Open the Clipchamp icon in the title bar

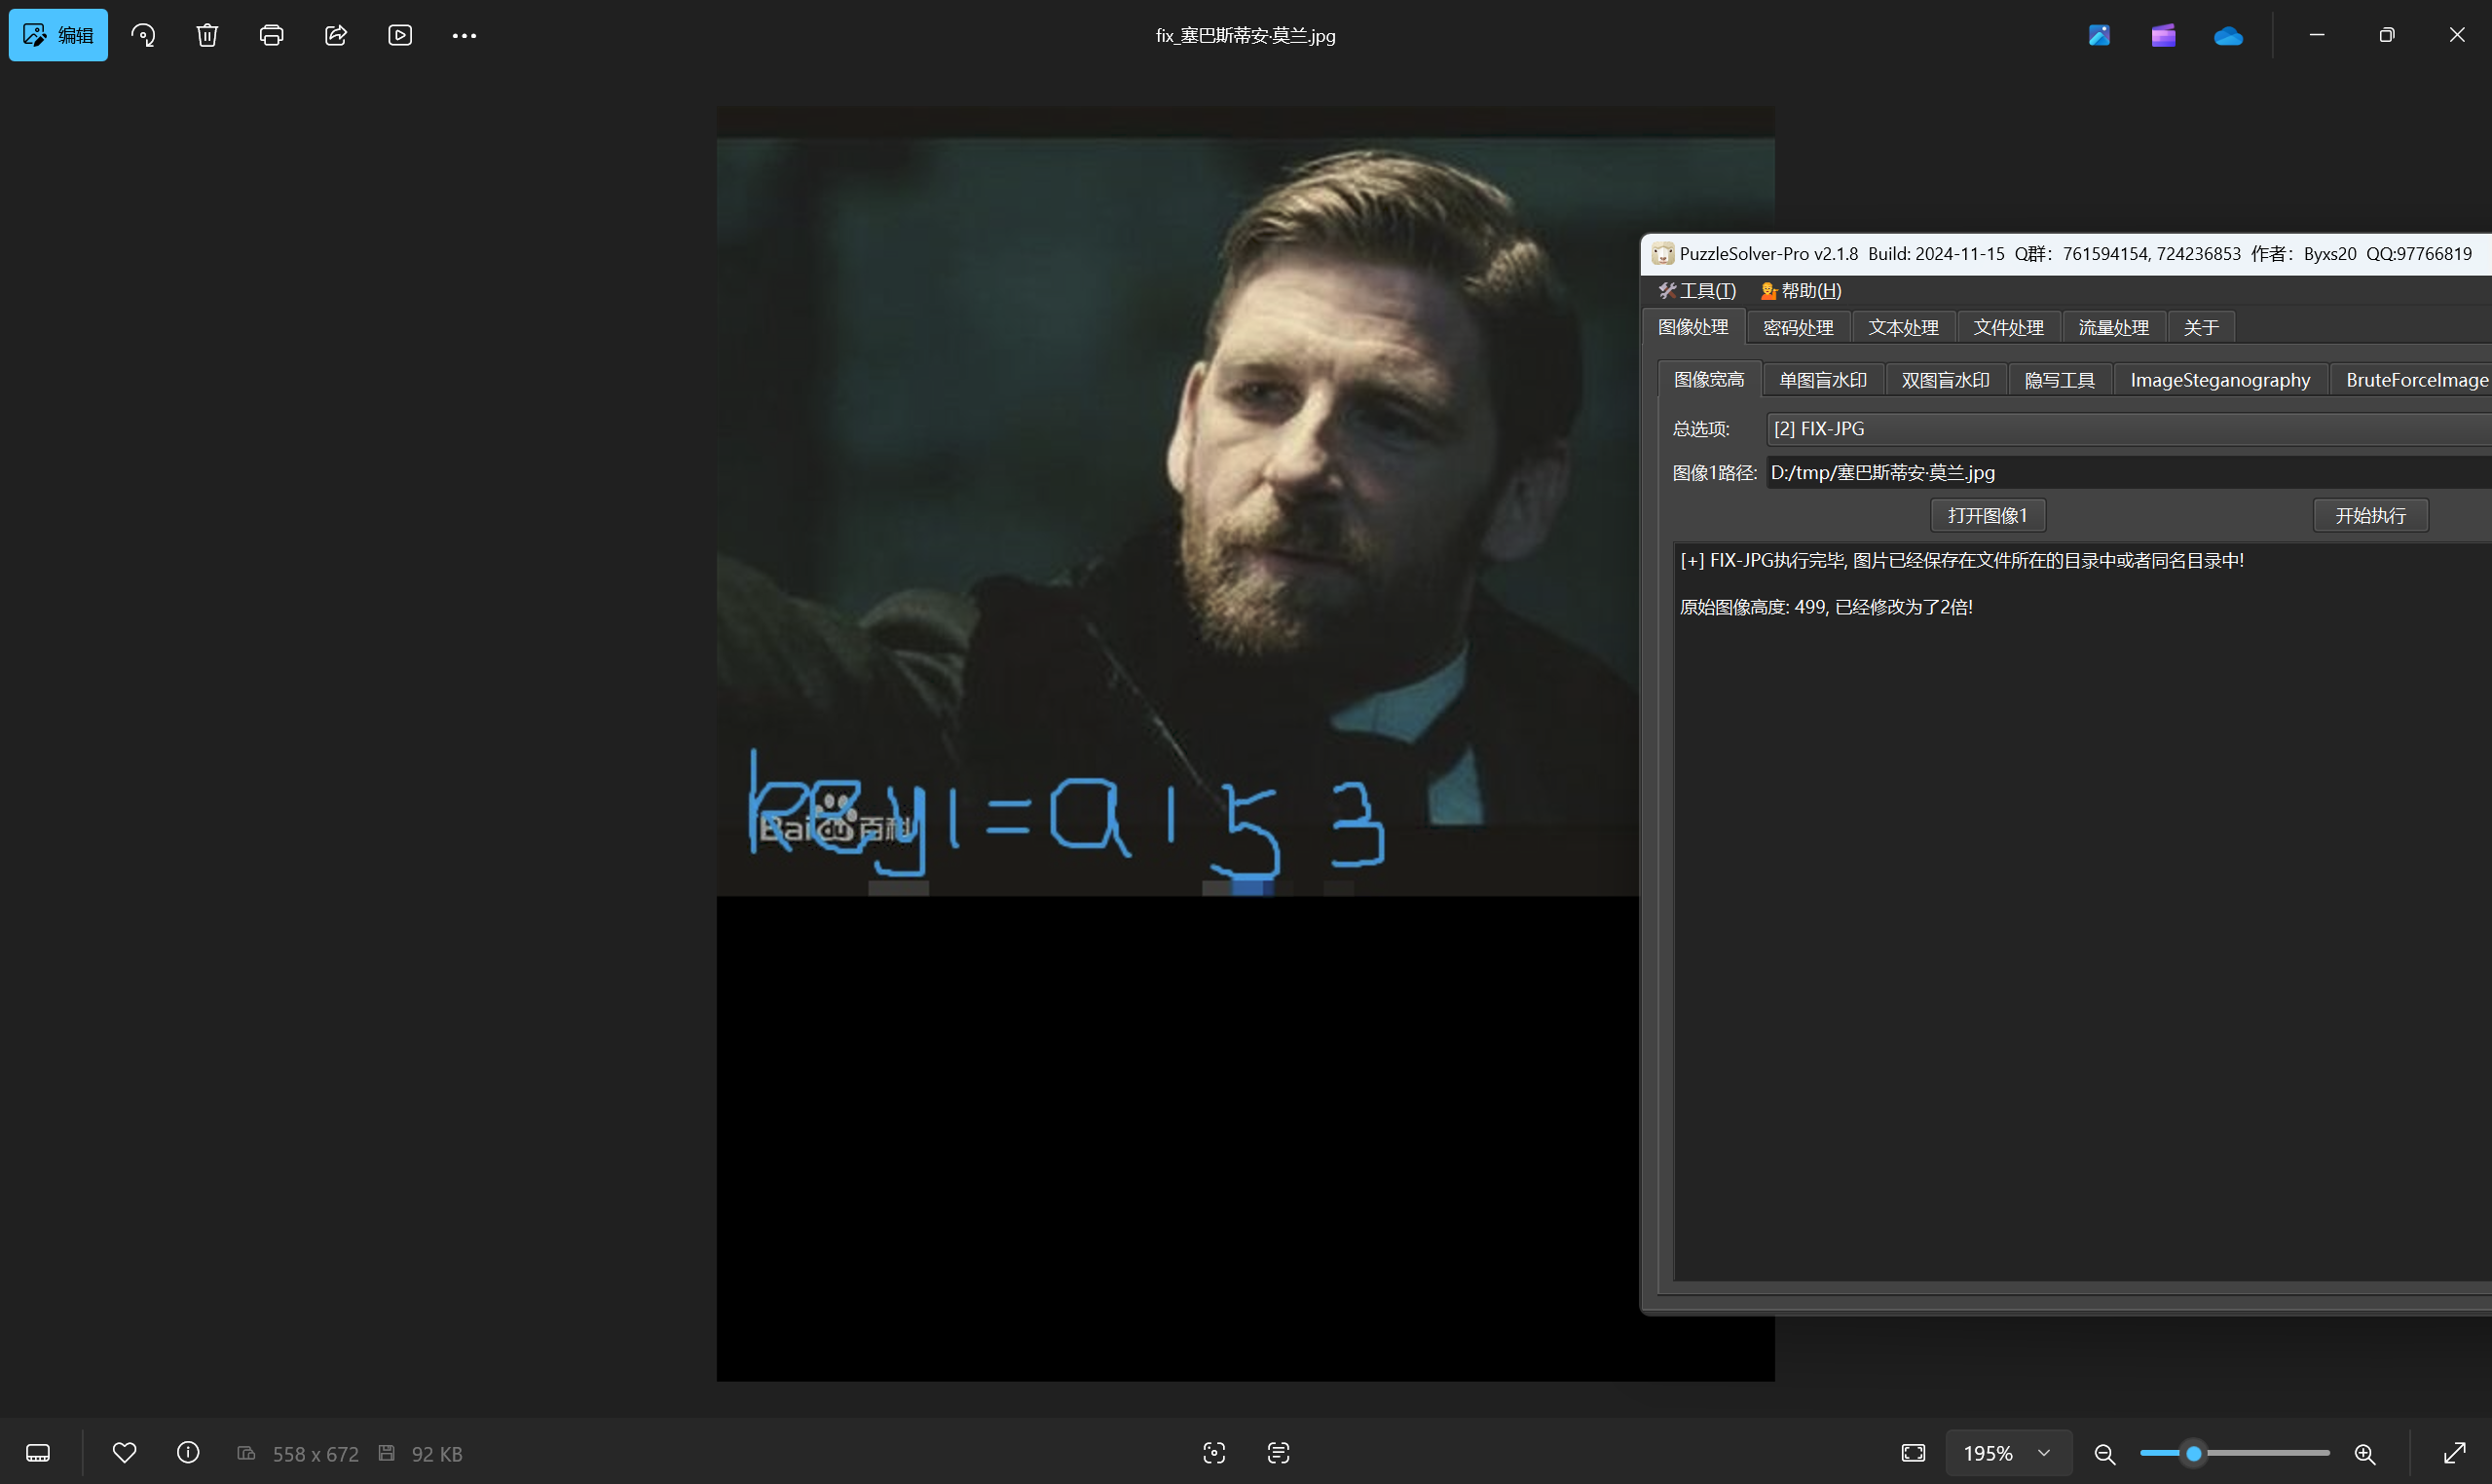click(2163, 35)
